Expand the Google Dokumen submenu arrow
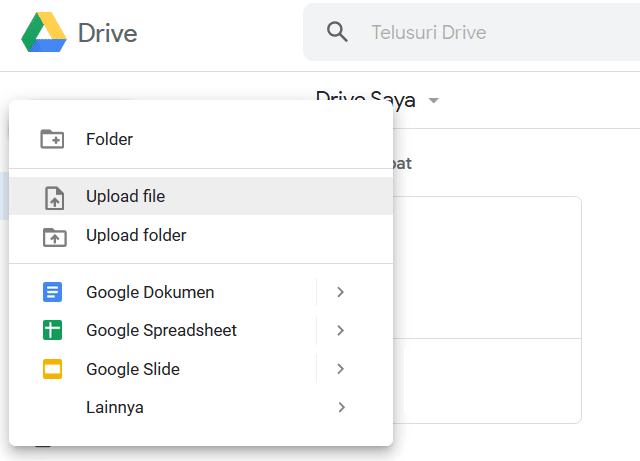The width and height of the screenshot is (640, 461). click(341, 292)
